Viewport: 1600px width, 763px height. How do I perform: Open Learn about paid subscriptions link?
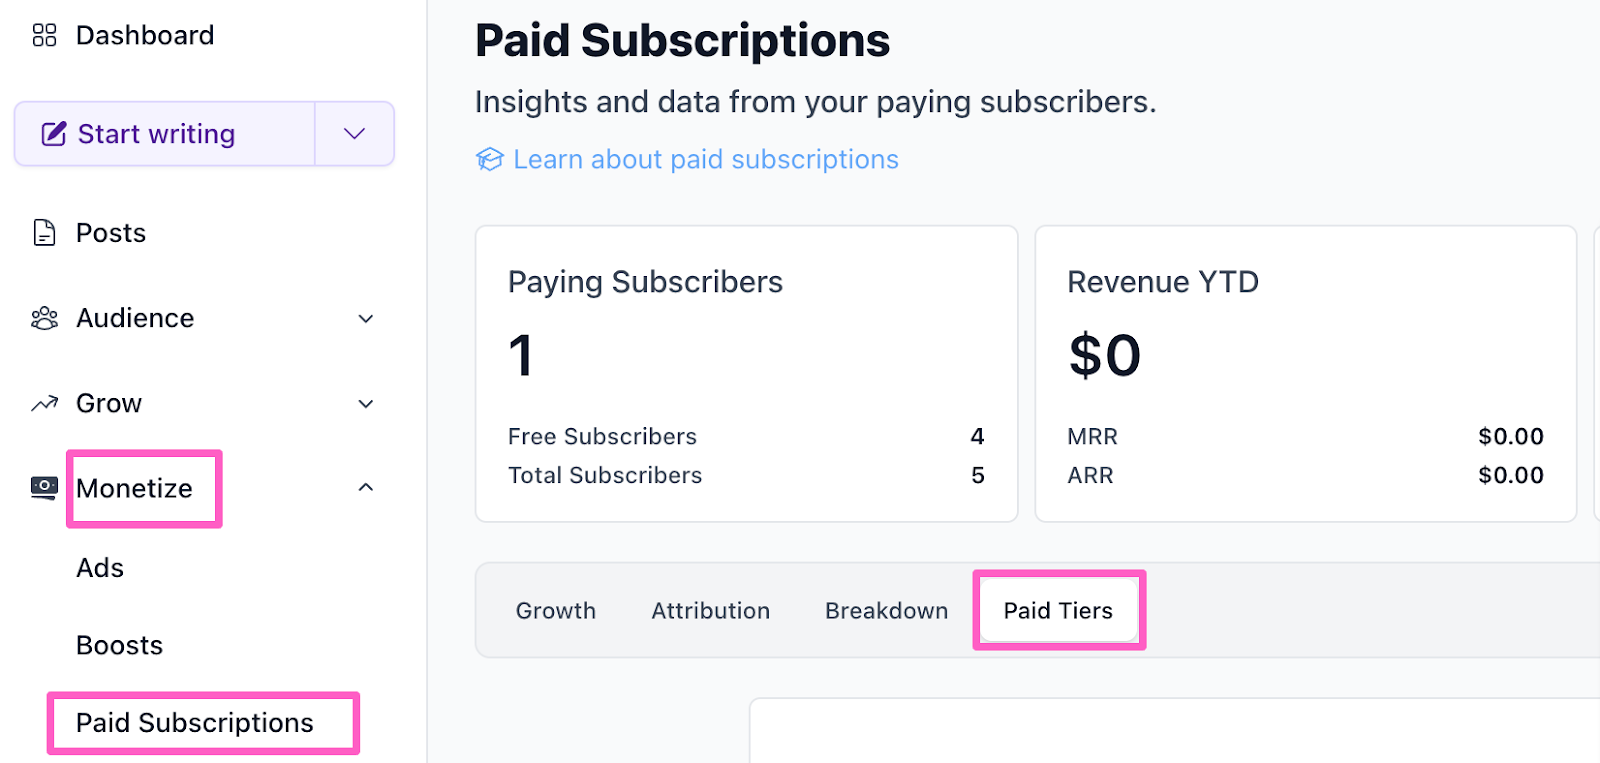click(x=706, y=160)
